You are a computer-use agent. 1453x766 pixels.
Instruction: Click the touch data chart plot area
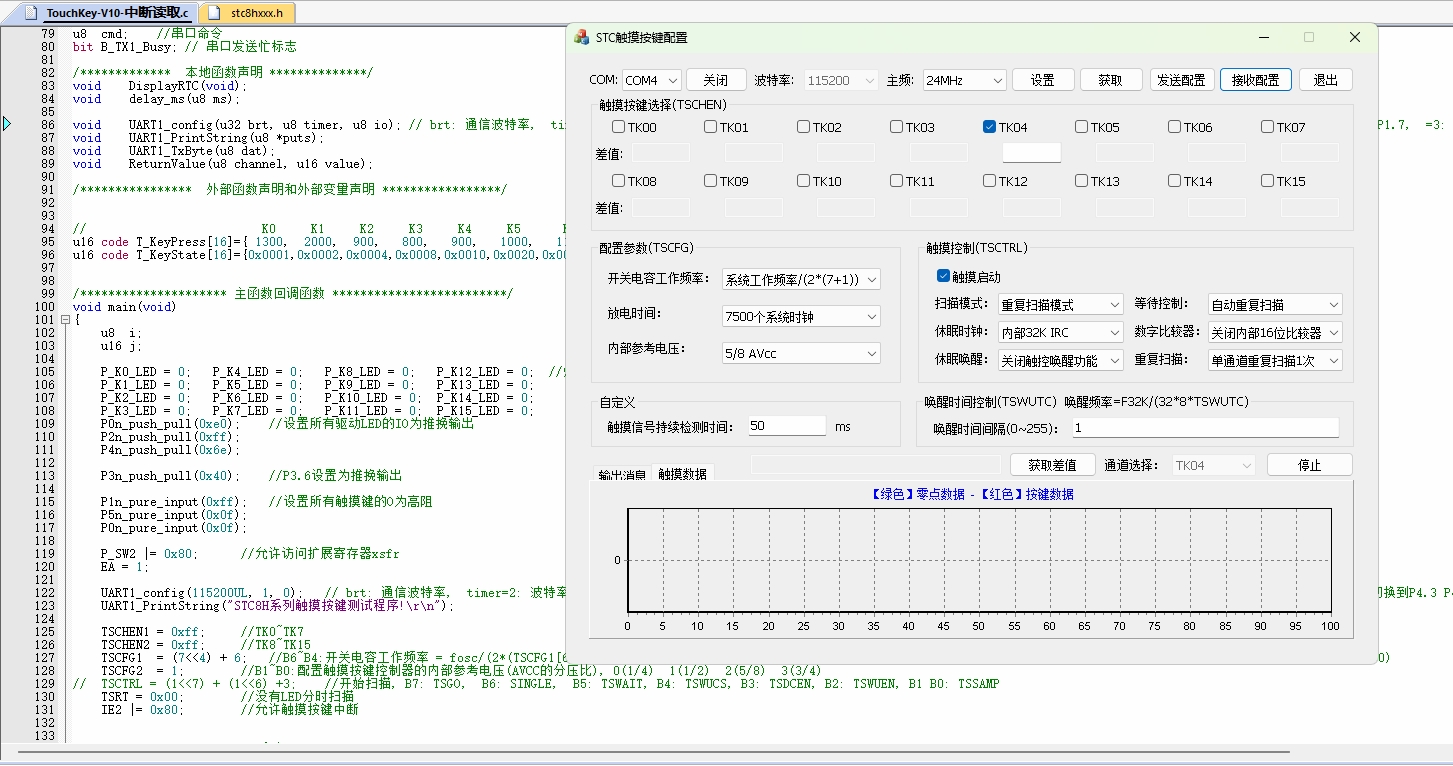(979, 560)
